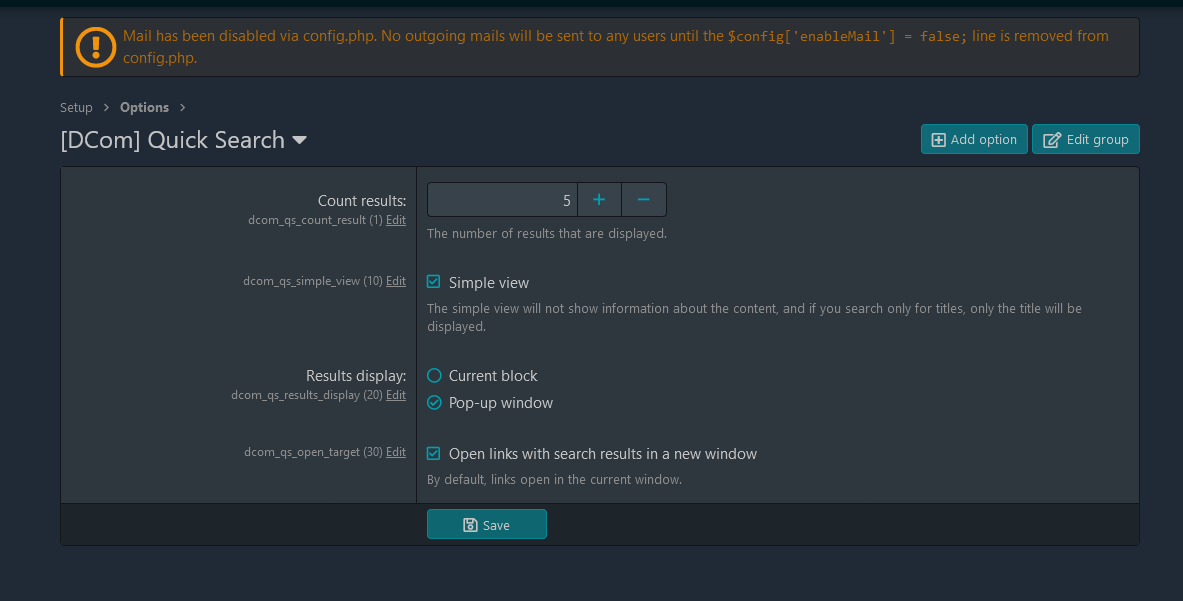1183x601 pixels.
Task: Select the Current block radio option
Action: [x=434, y=376]
